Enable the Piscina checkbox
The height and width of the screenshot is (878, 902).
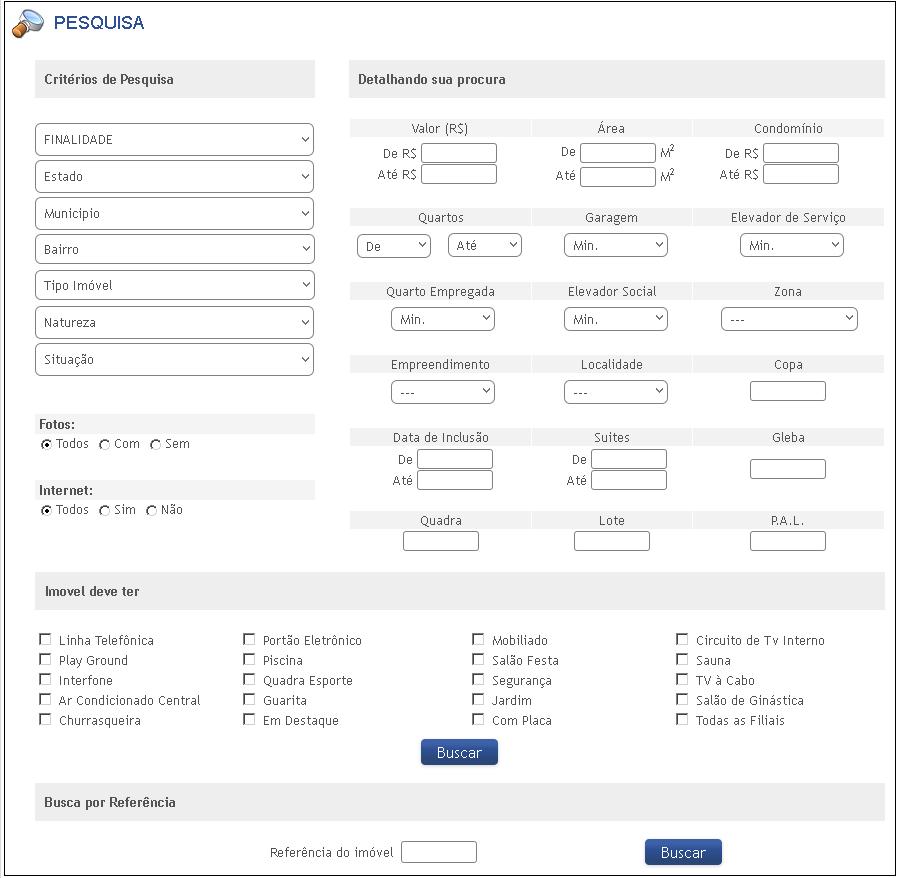click(250, 660)
